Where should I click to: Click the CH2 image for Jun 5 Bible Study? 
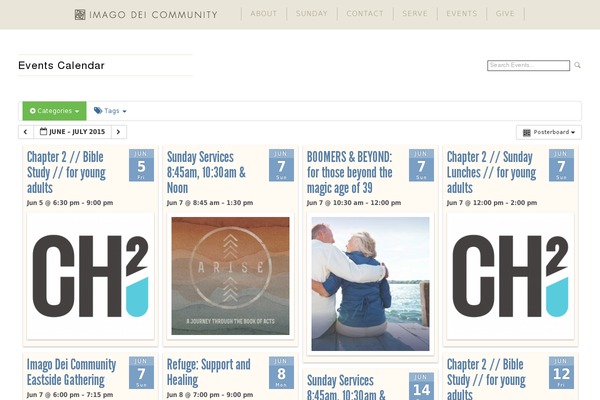(x=90, y=276)
